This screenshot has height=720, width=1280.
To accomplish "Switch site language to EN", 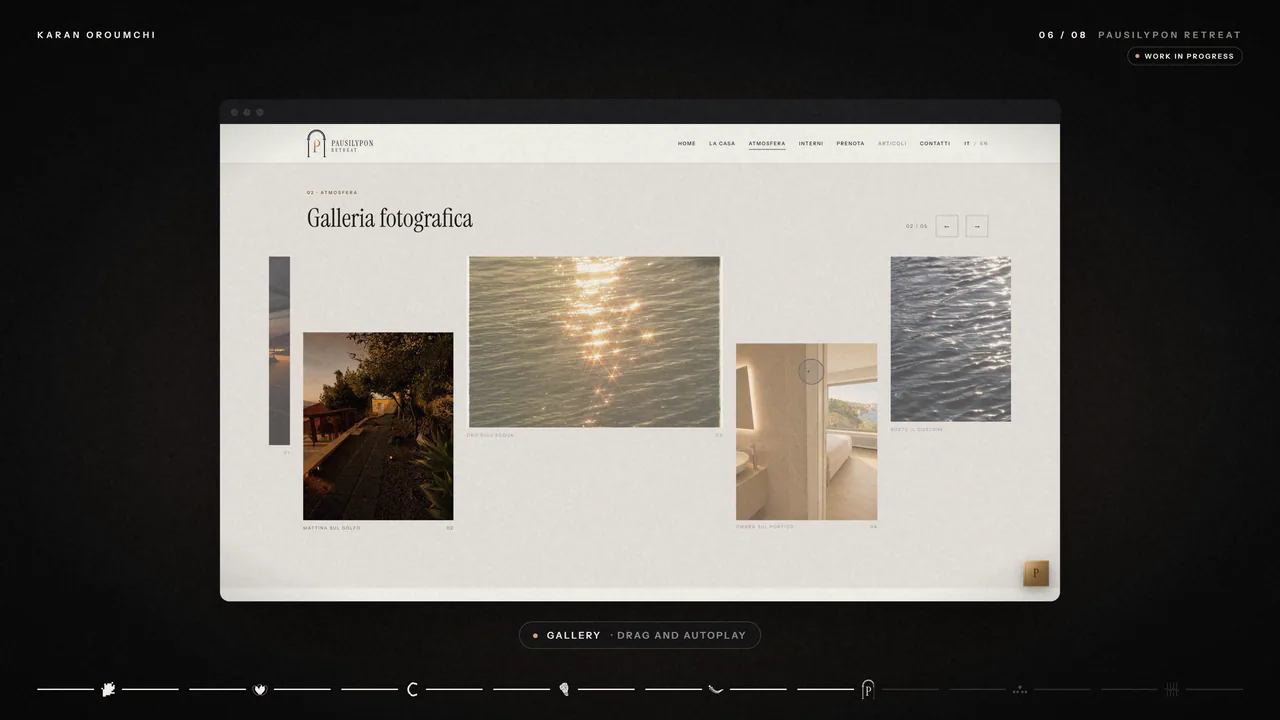I will point(984,144).
